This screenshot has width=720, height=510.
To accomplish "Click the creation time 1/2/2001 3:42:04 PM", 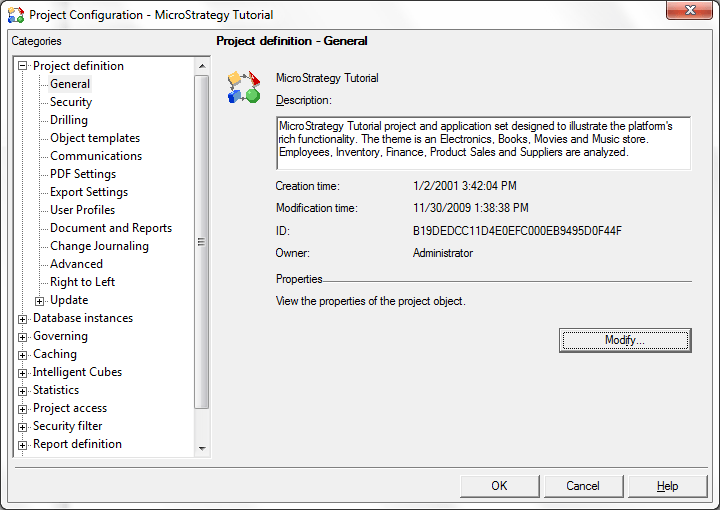I will tap(465, 186).
